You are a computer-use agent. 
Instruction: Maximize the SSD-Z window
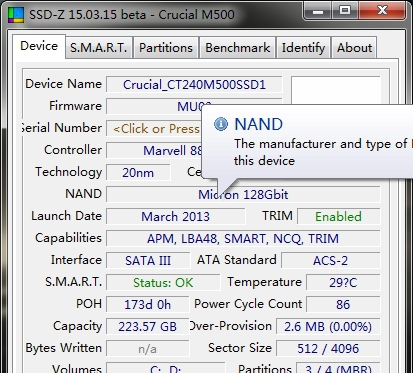click(345, 10)
